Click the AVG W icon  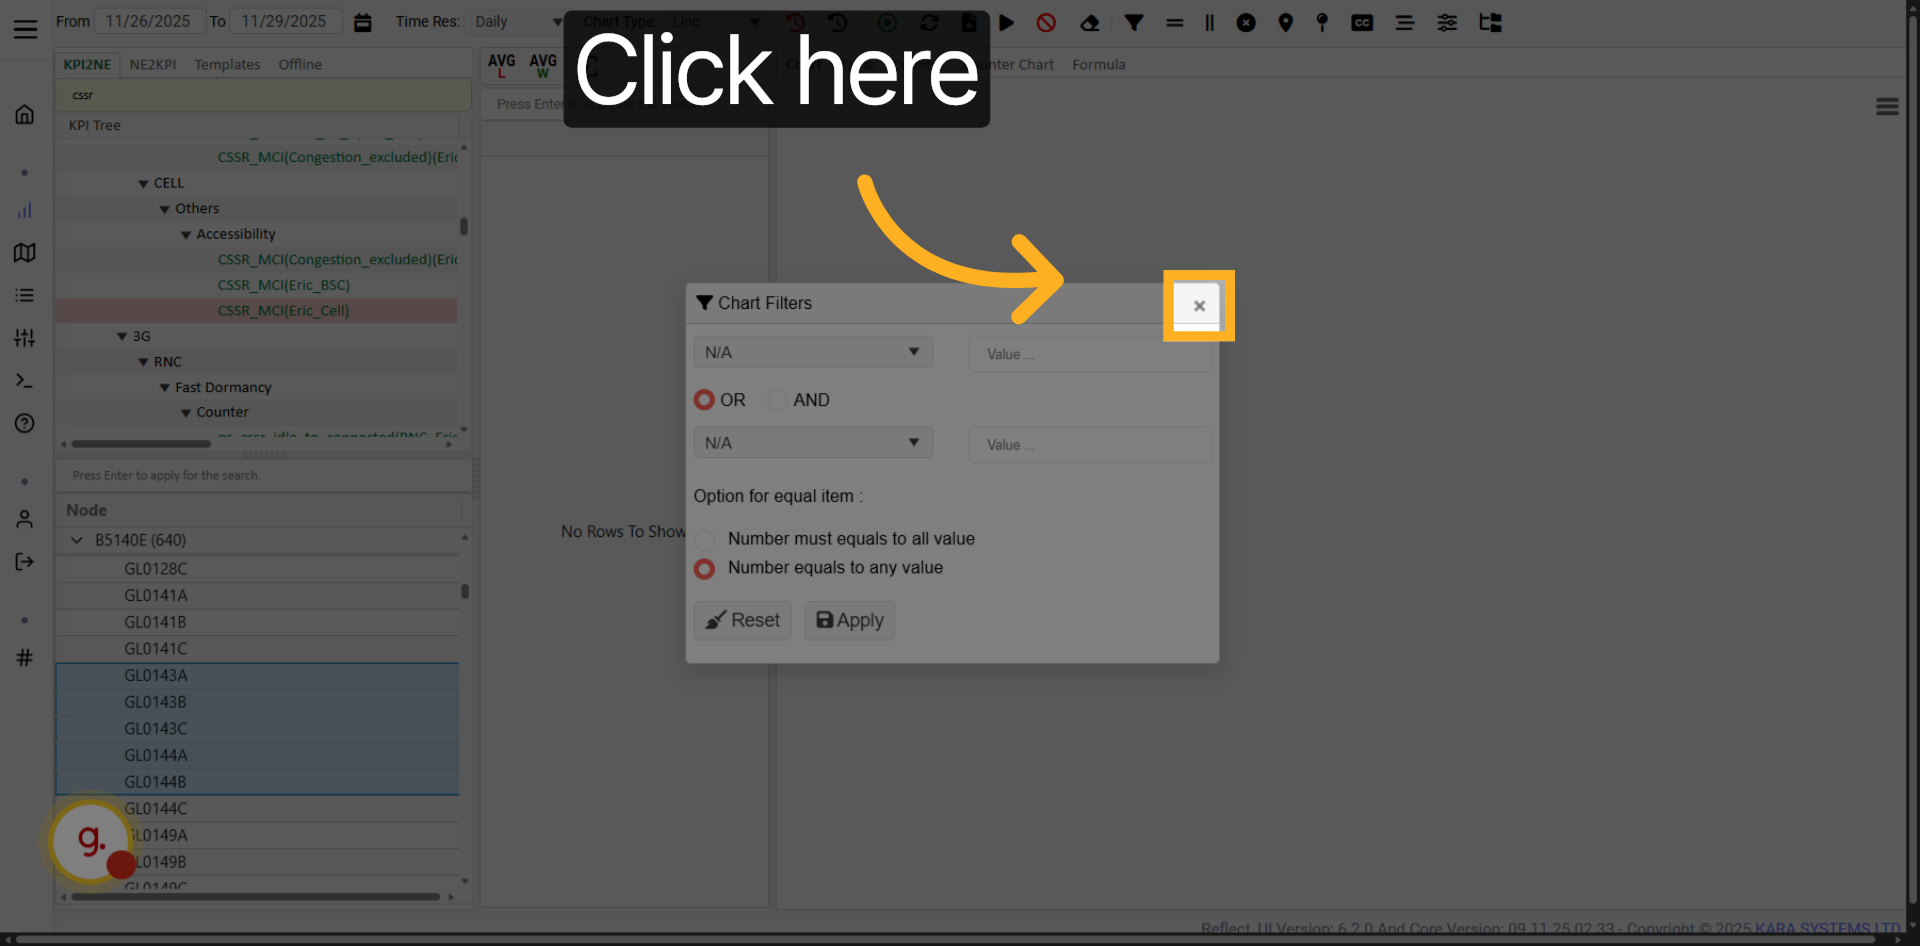[x=543, y=65]
